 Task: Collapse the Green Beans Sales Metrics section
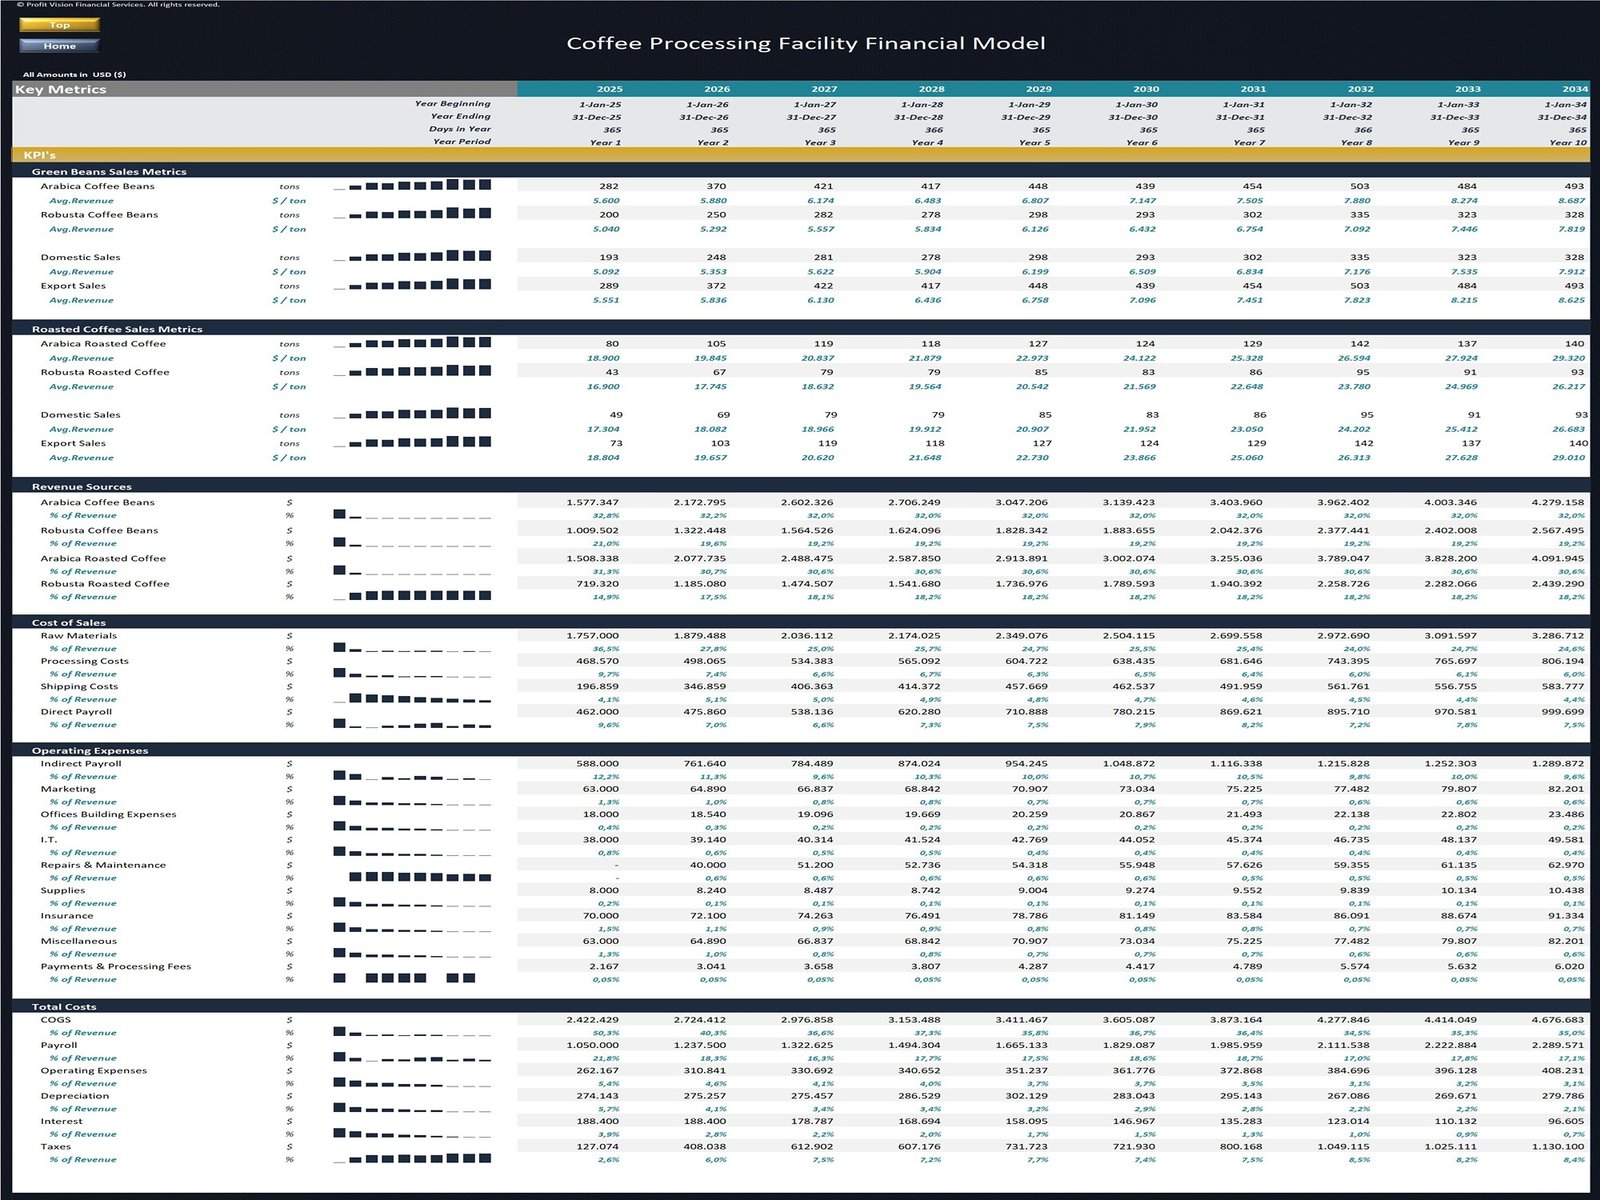110,171
